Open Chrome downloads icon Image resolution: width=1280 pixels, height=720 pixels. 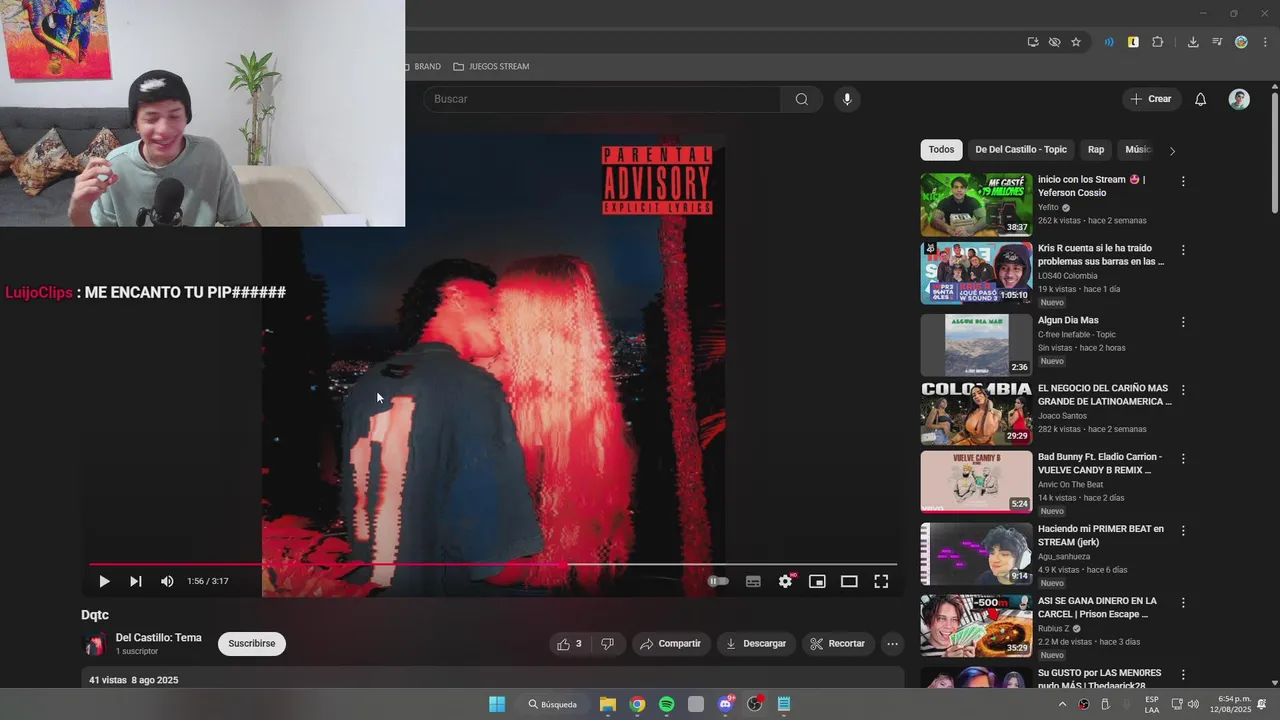coord(1193,42)
